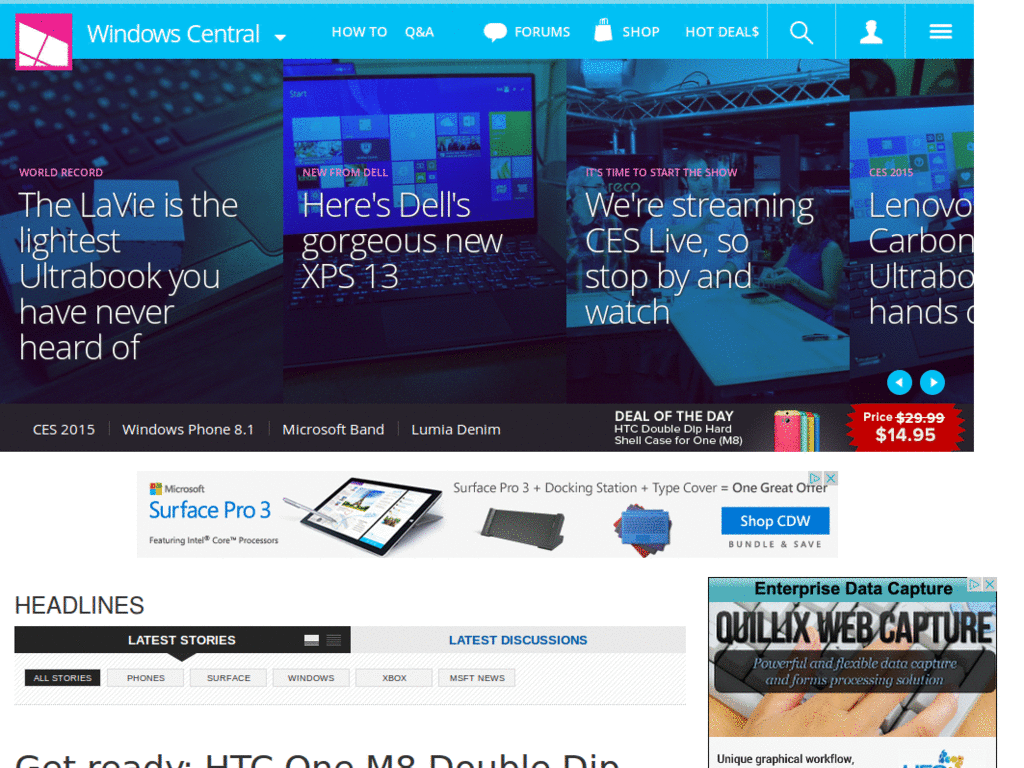This screenshot has height=768, width=1024.
Task: Click the Windows Central pink logo
Action: [44, 41]
